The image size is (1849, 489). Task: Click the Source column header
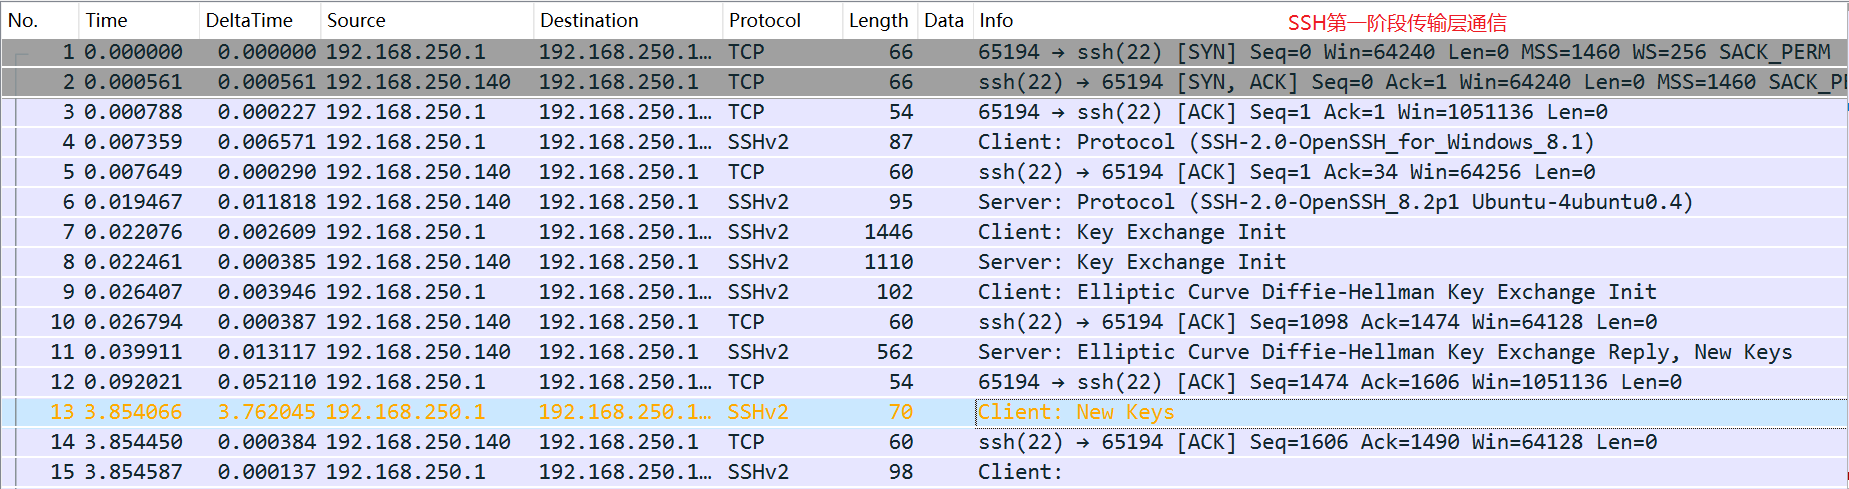(x=356, y=20)
